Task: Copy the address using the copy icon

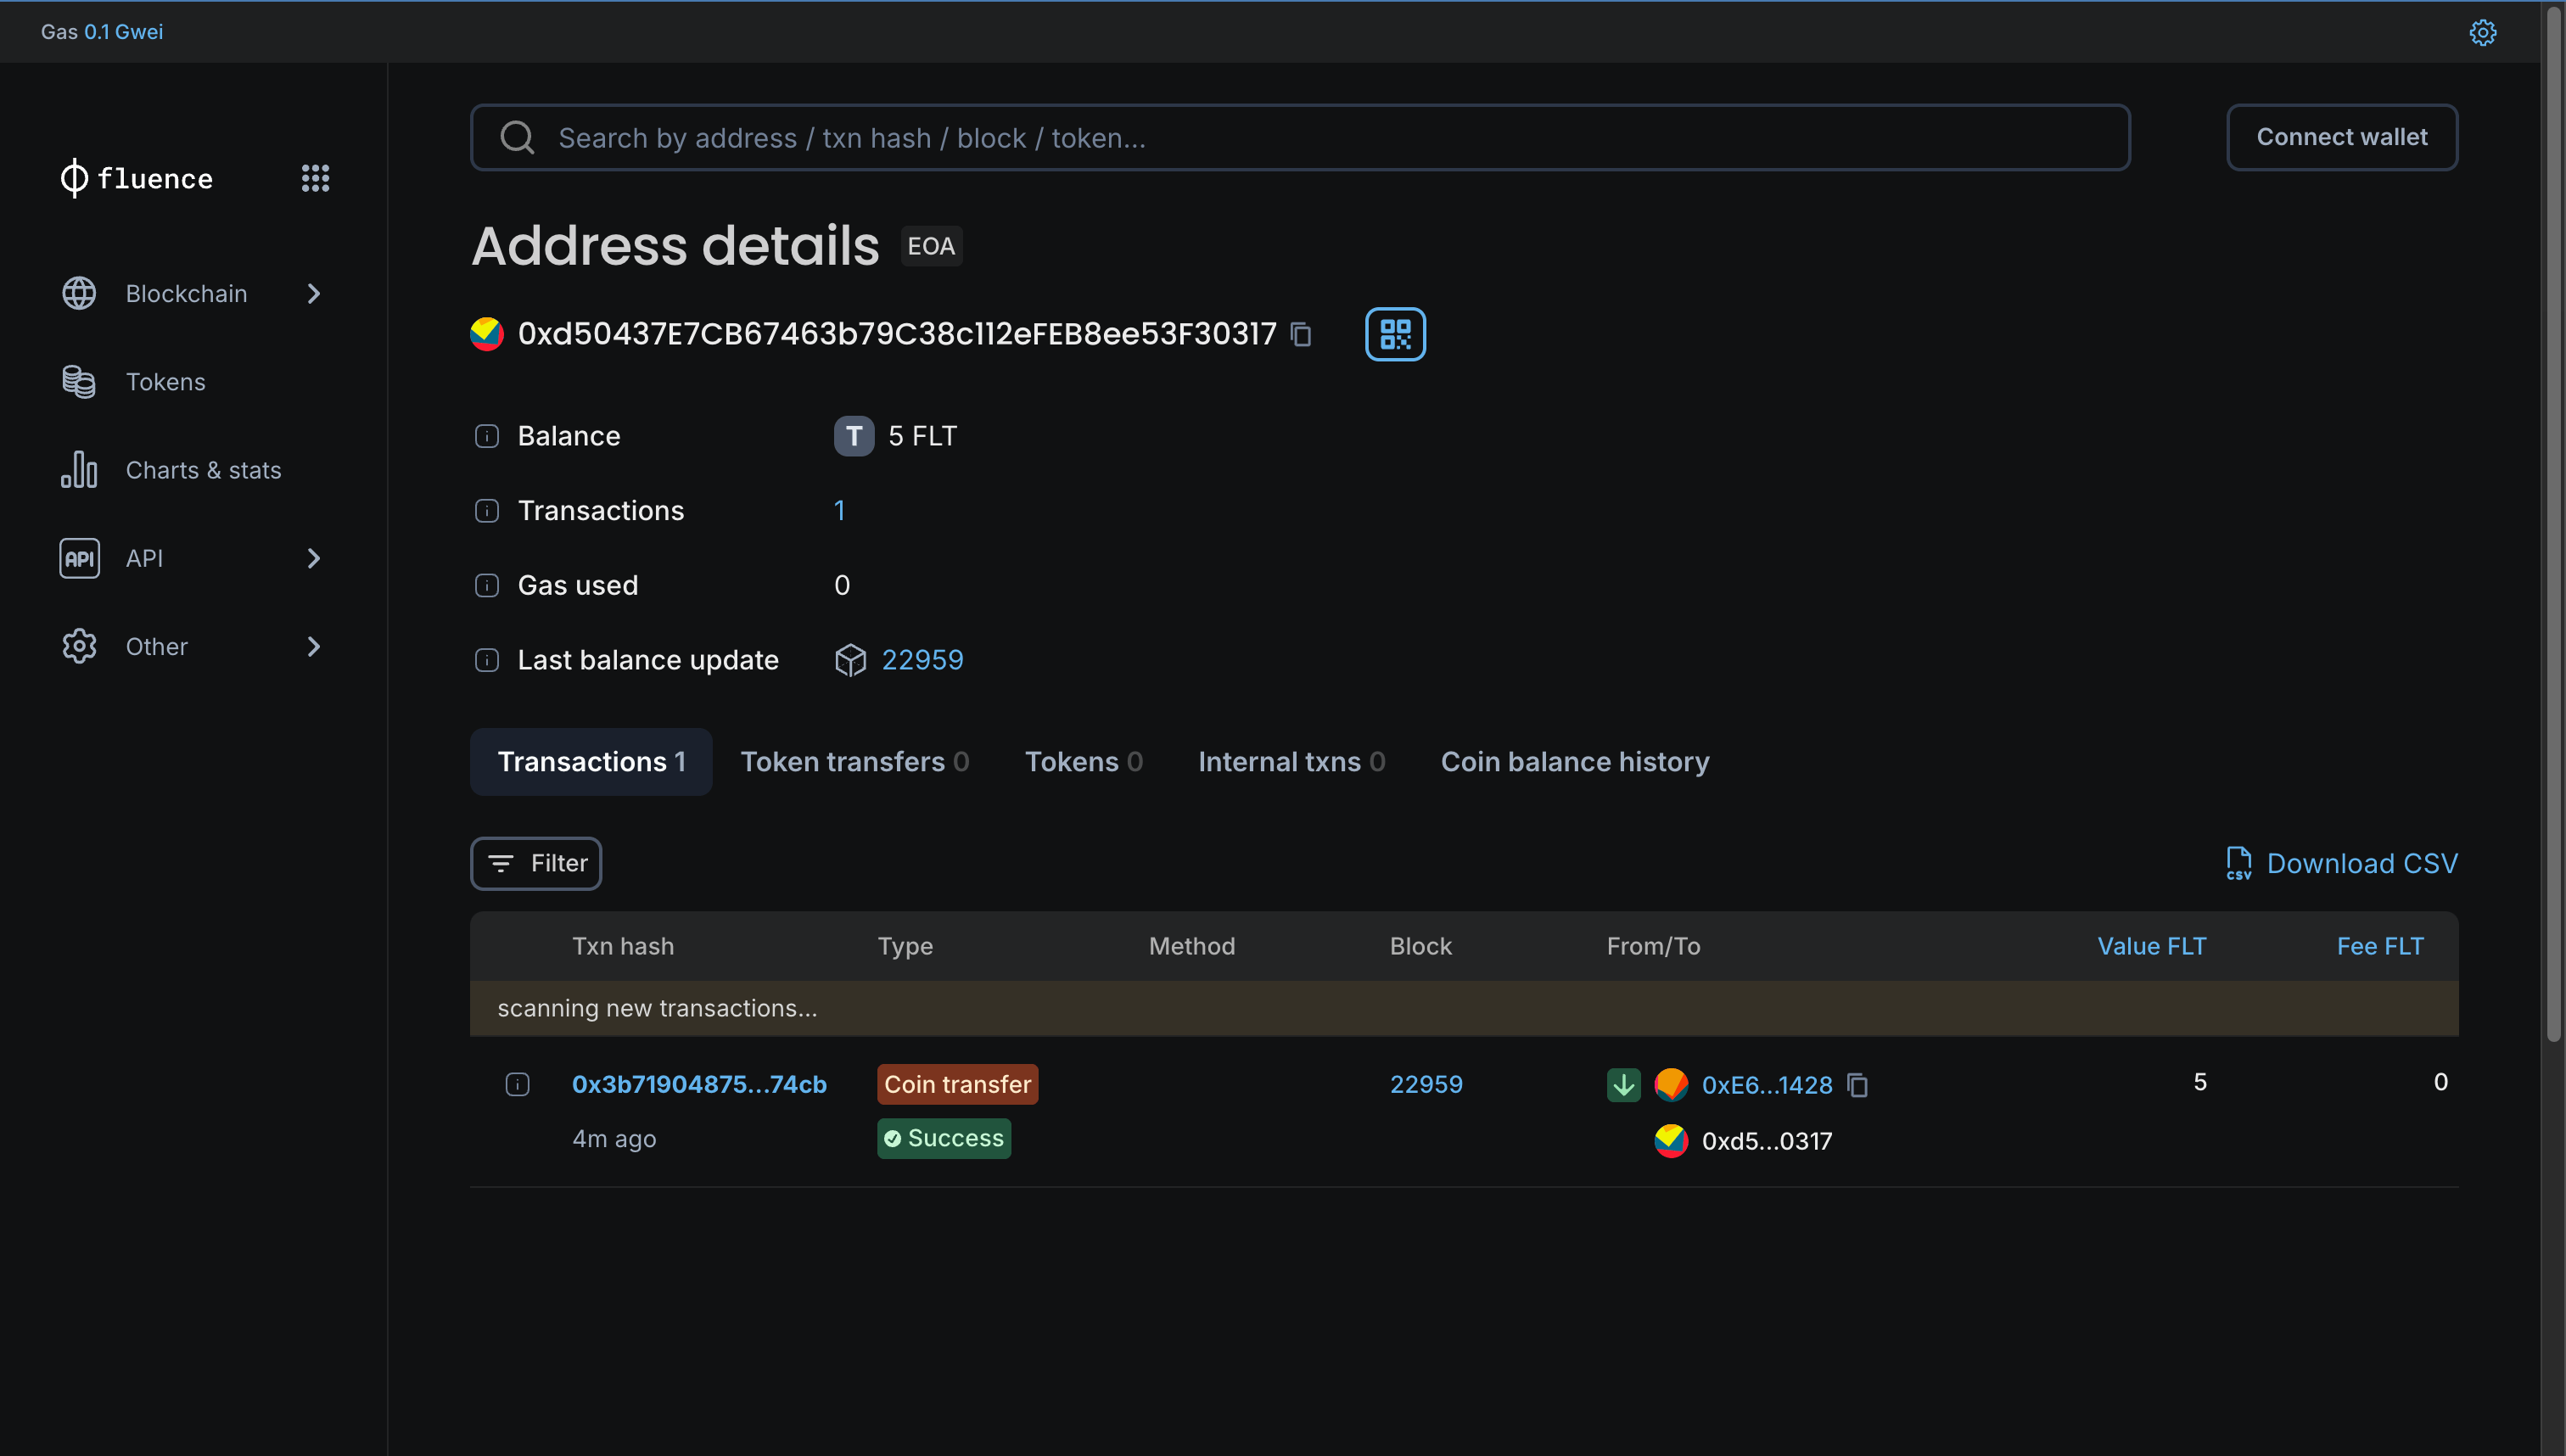Action: [1300, 334]
